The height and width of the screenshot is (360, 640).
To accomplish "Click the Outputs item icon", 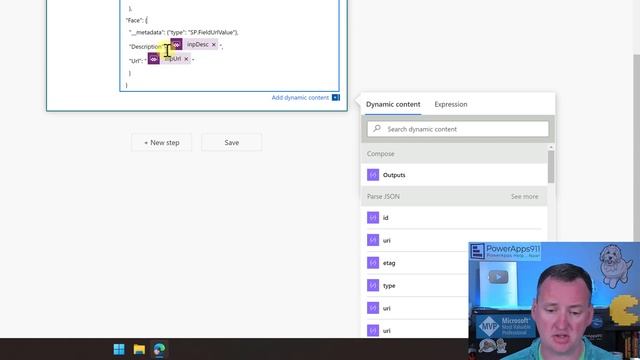I will [x=373, y=175].
